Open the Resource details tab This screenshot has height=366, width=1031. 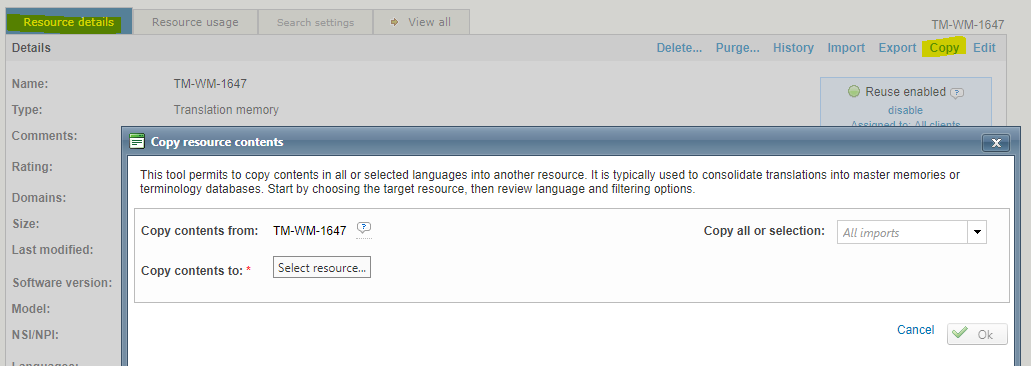click(x=68, y=22)
